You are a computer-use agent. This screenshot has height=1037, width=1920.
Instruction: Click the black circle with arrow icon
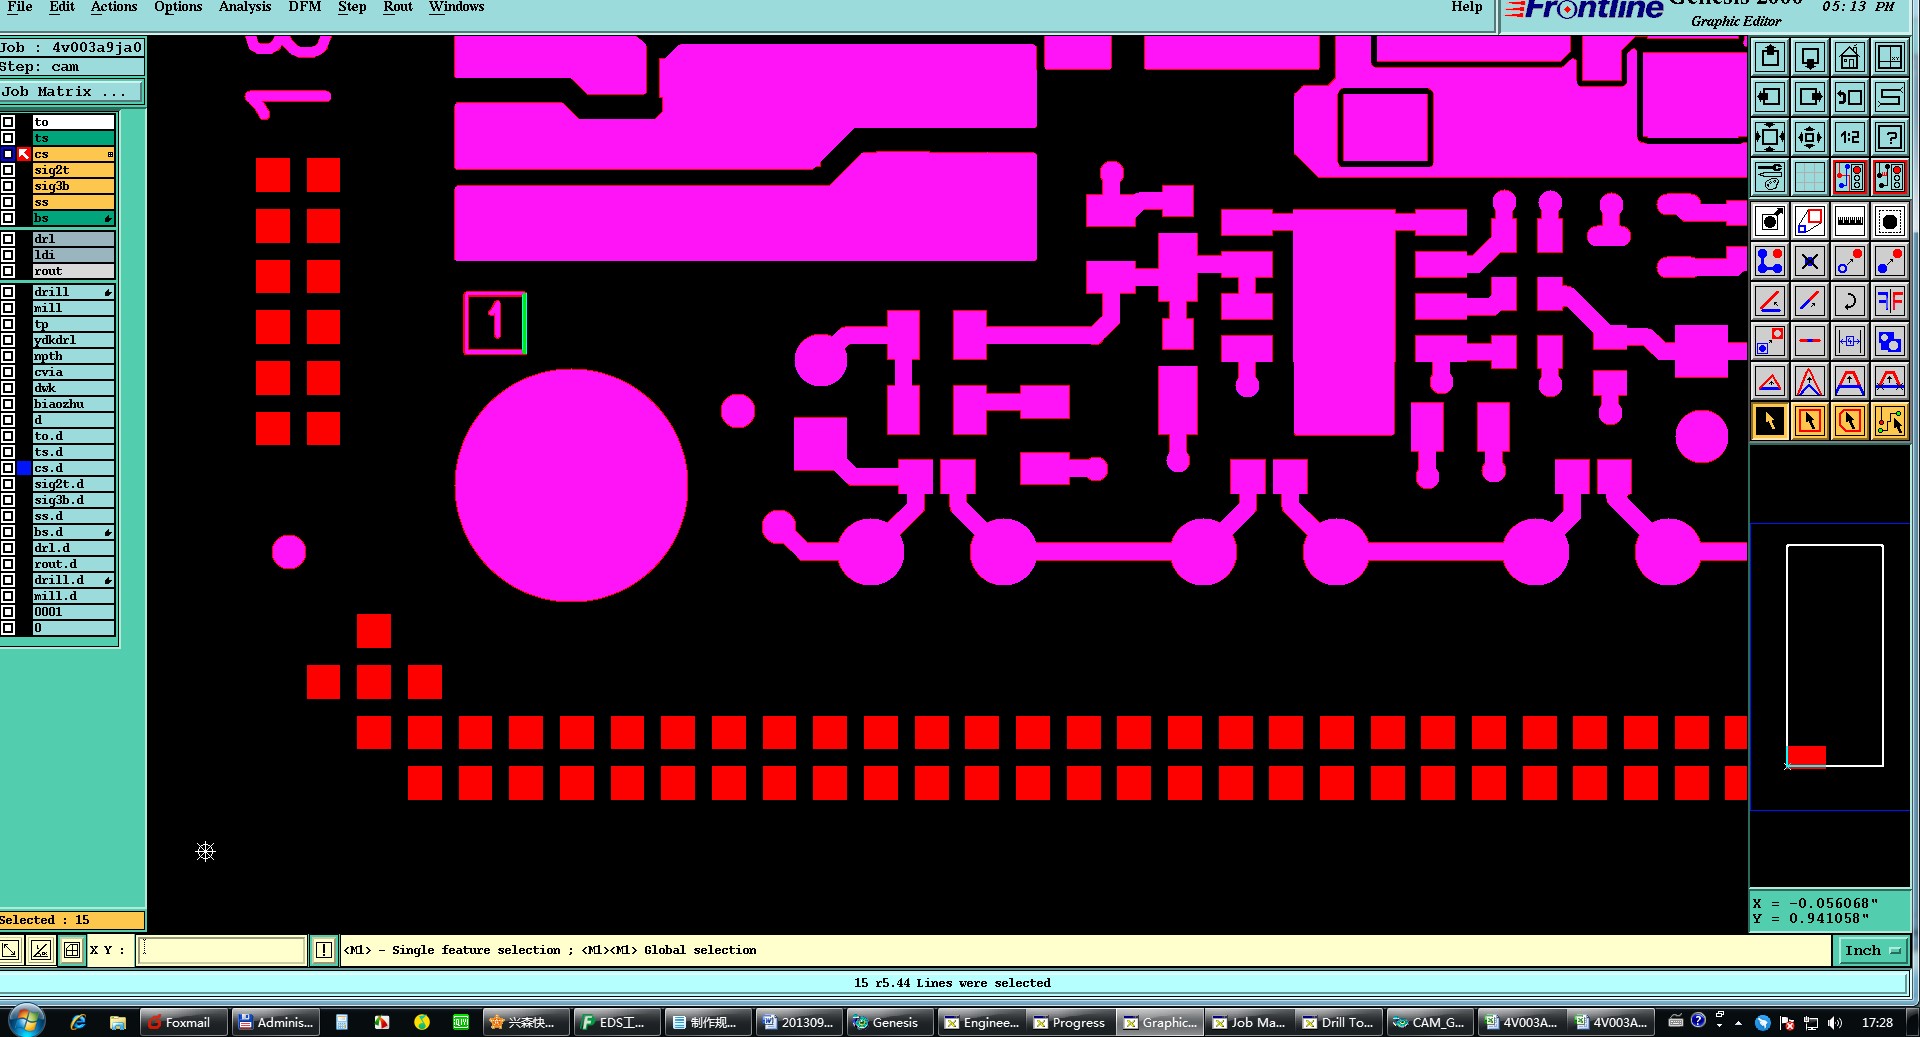coord(1770,221)
